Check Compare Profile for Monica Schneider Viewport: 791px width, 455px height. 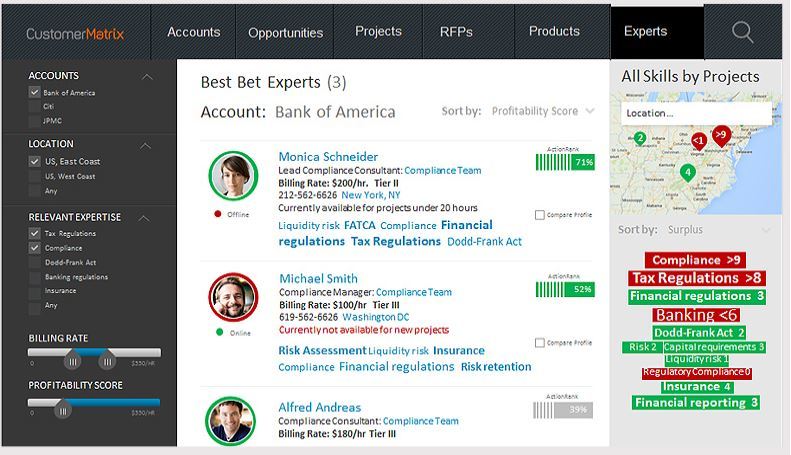(540, 215)
